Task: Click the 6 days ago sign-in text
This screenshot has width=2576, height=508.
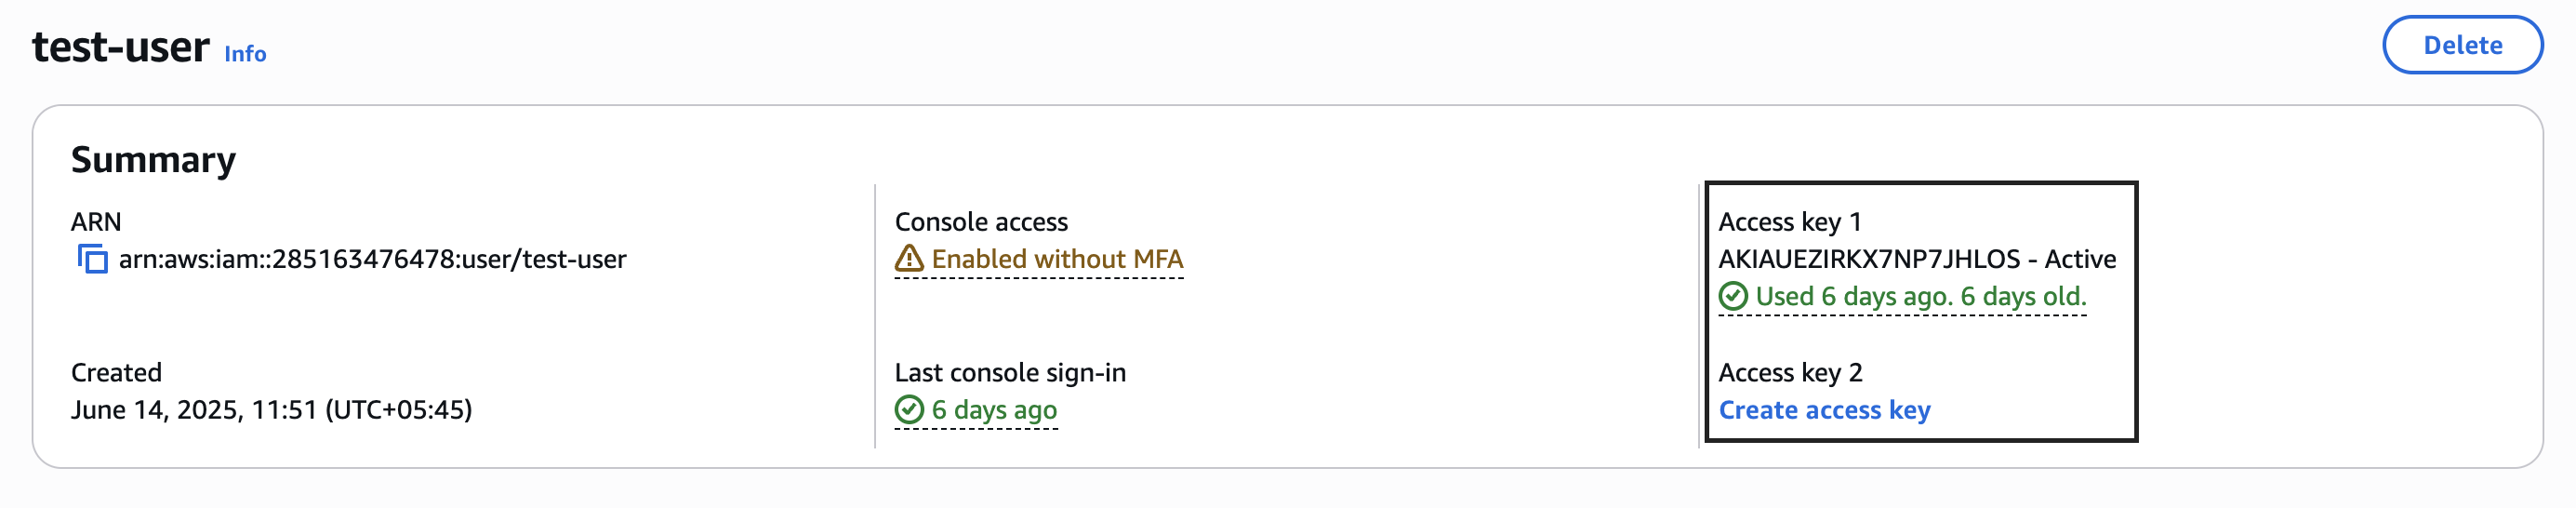Action: [x=994, y=410]
